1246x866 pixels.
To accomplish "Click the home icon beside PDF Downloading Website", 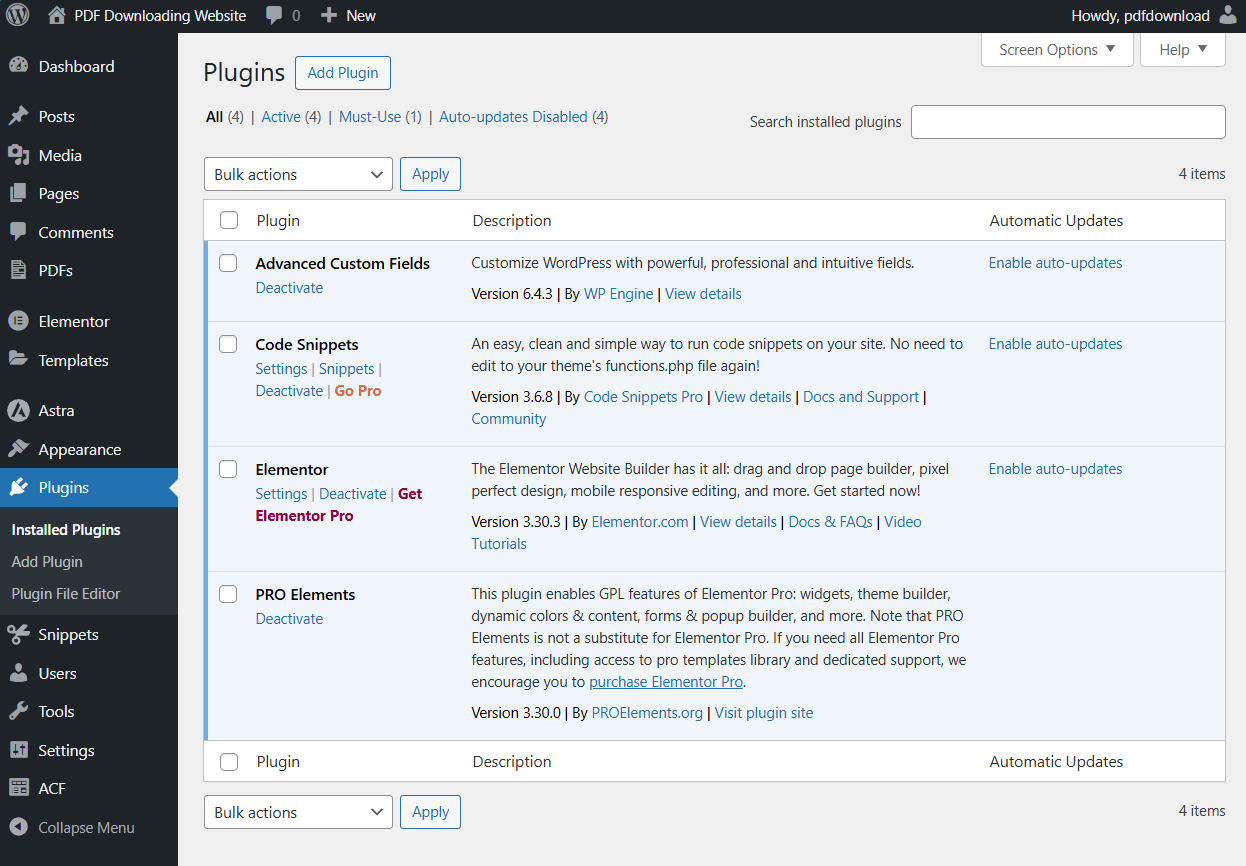I will (x=57, y=16).
